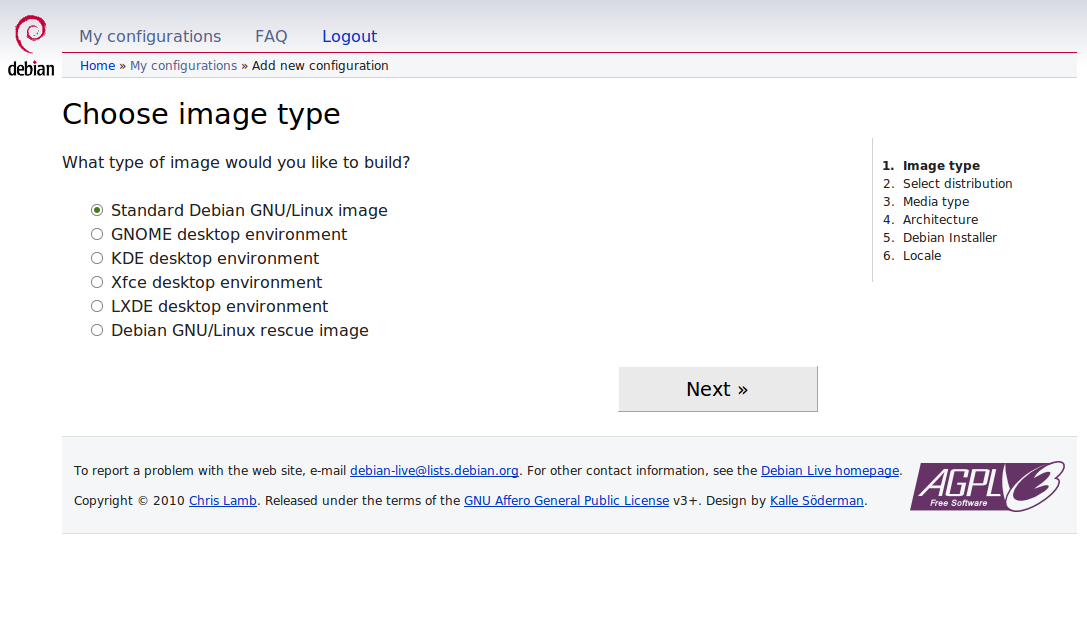This screenshot has height=629, width=1087.
Task: Click the AGPLv3 Free Software badge
Action: click(987, 487)
